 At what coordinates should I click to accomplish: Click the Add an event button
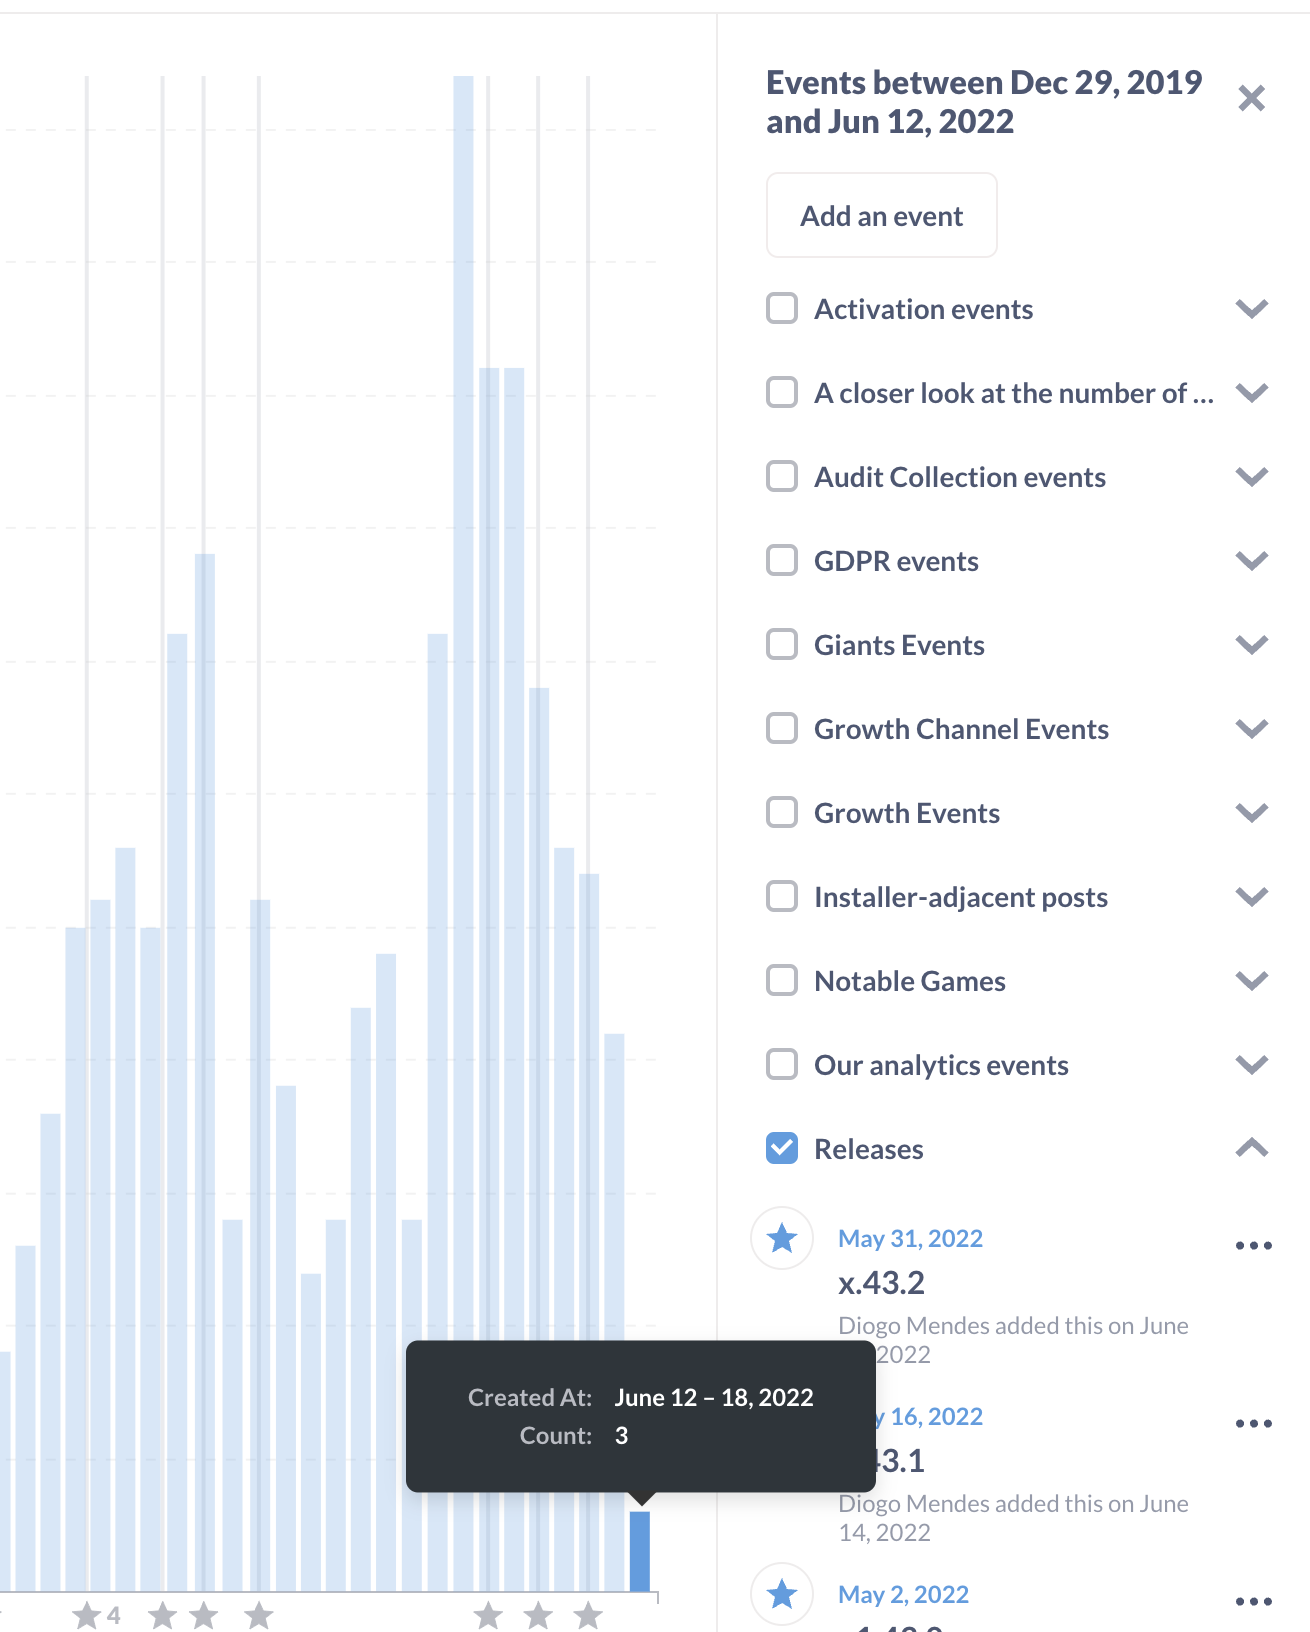point(881,215)
